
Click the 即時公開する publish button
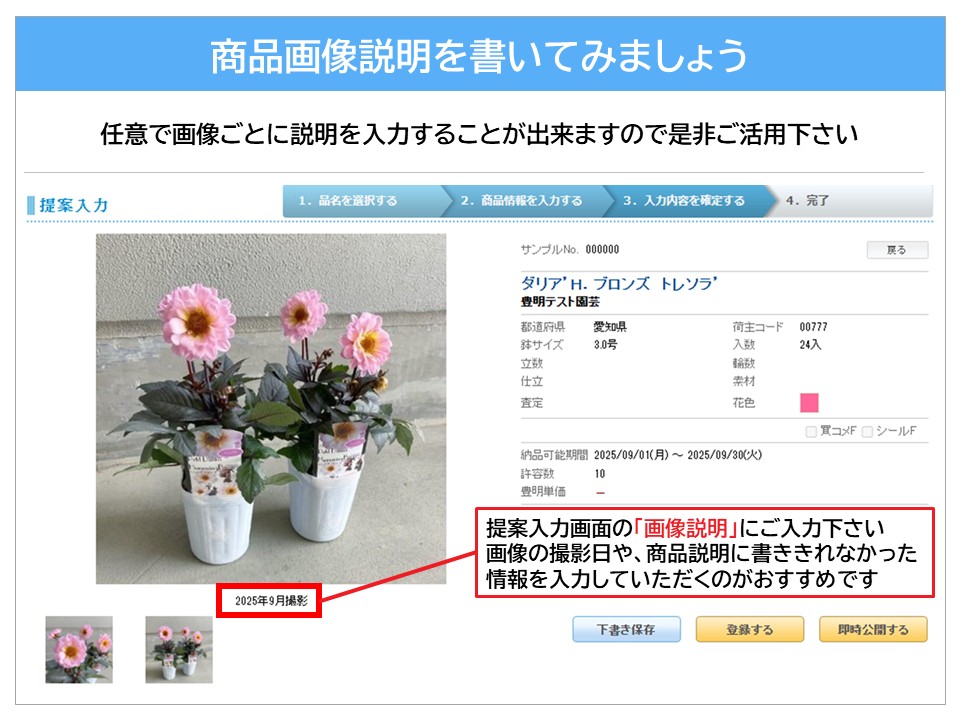873,629
